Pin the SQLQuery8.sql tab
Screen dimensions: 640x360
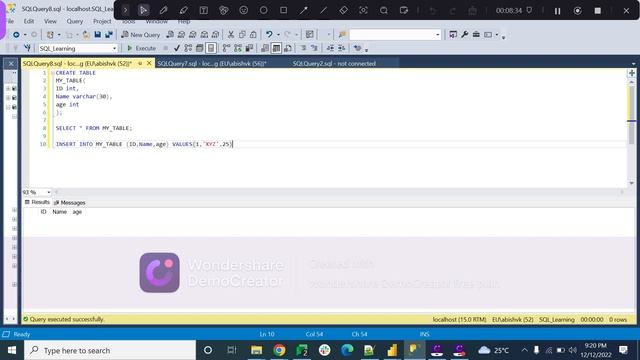coord(140,63)
